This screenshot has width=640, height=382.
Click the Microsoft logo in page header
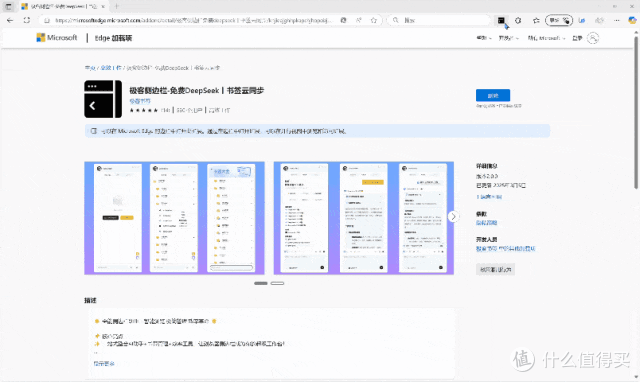click(x=57, y=38)
